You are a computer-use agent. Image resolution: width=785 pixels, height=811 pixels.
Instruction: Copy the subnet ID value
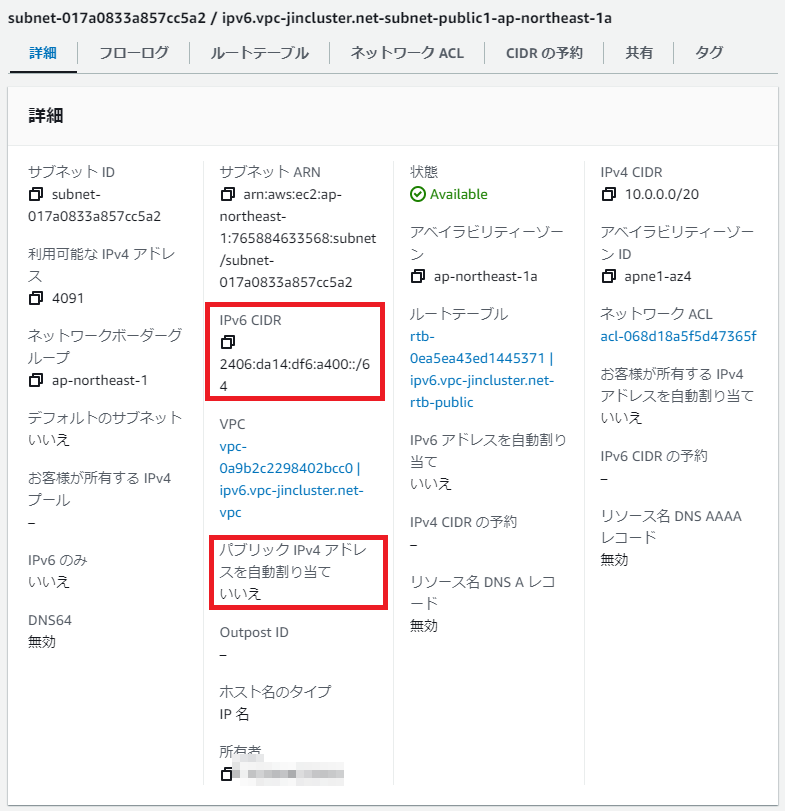(x=37, y=194)
